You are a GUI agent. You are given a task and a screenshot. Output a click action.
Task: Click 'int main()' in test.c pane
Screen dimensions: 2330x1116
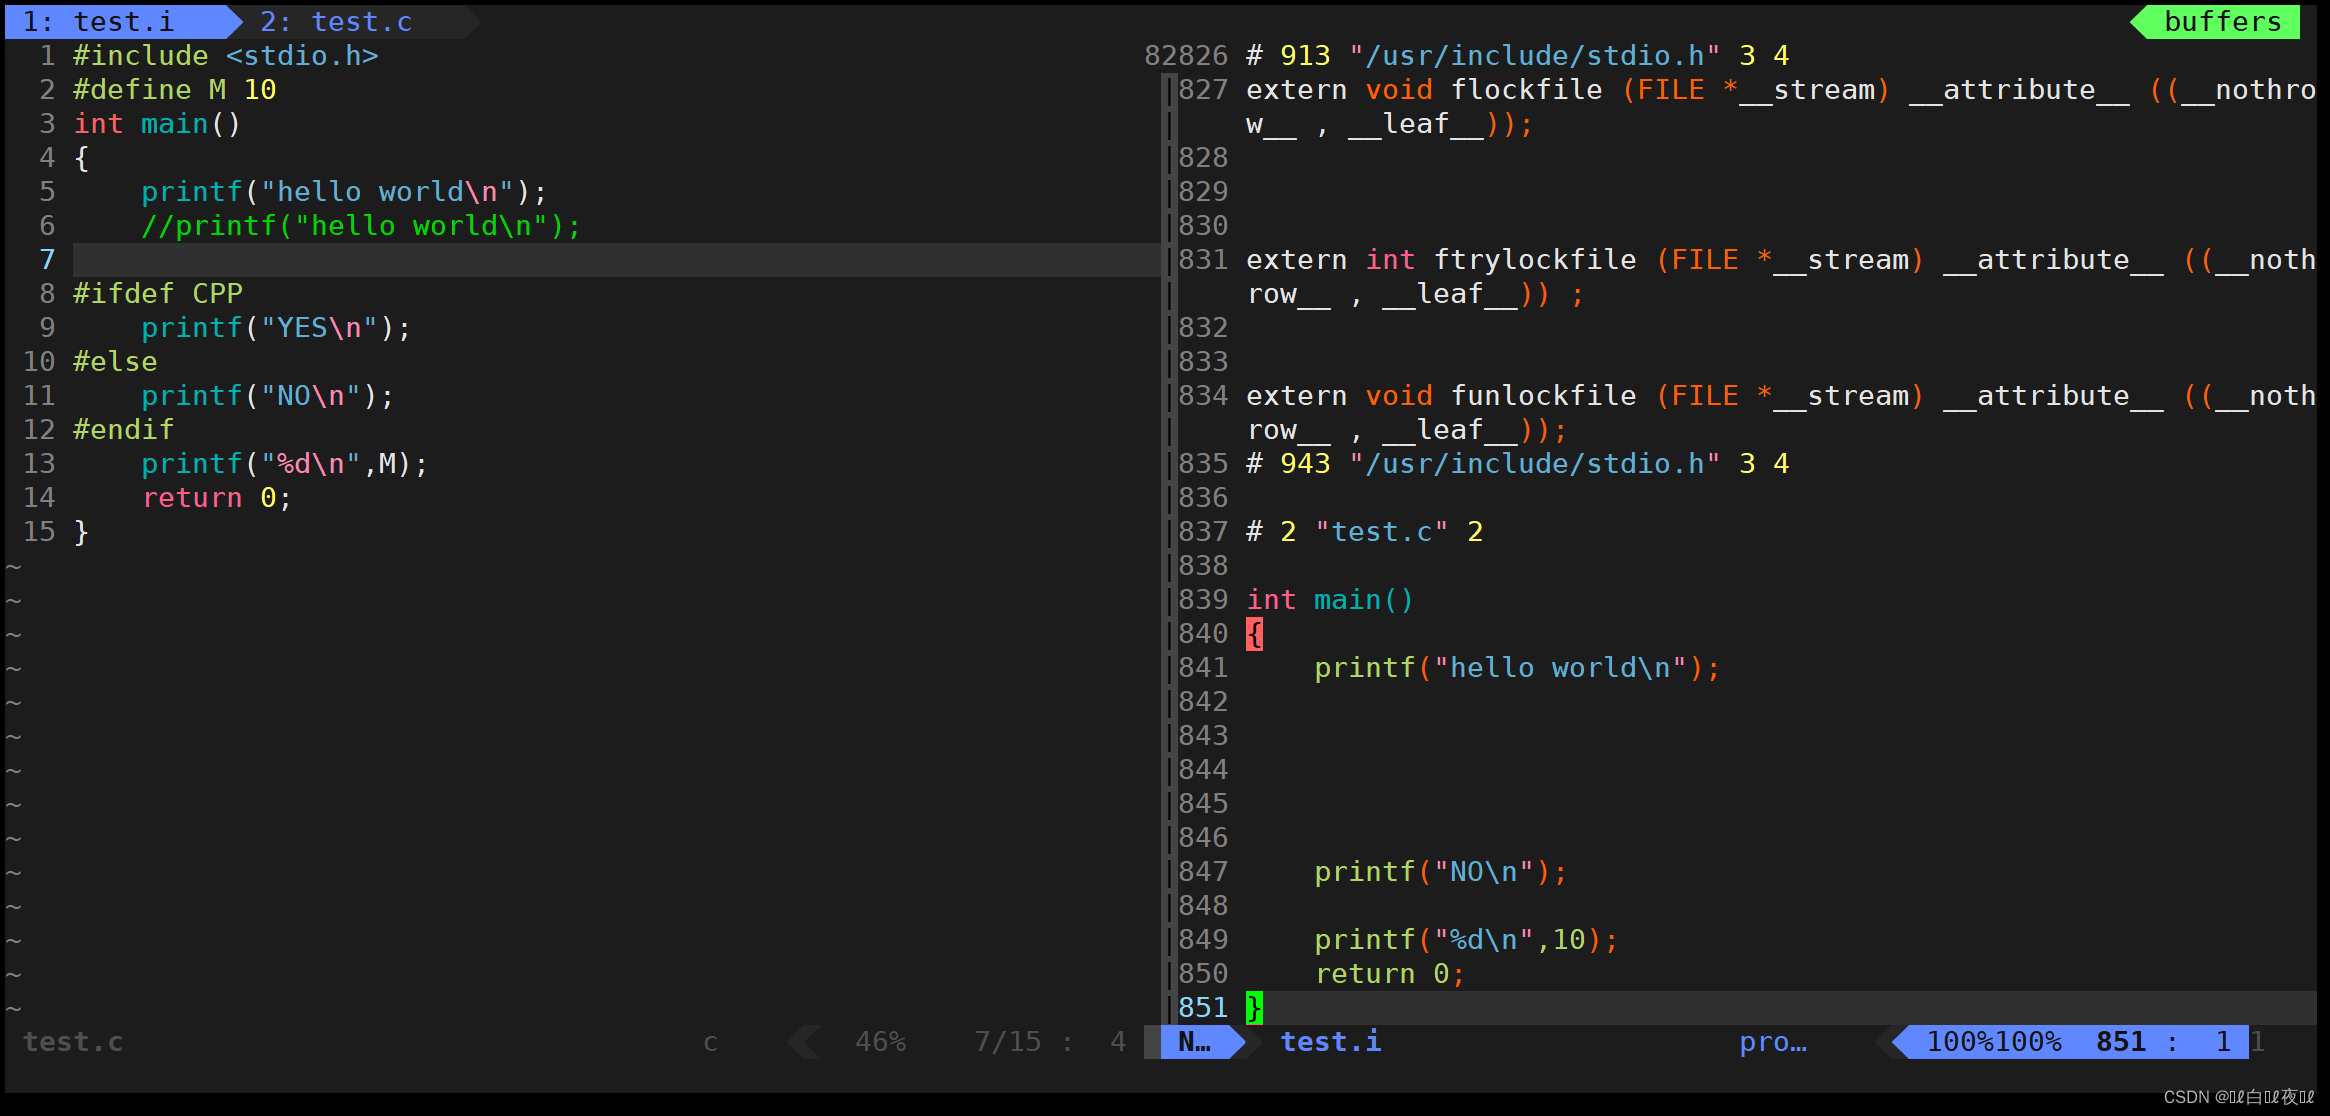pyautogui.click(x=157, y=124)
